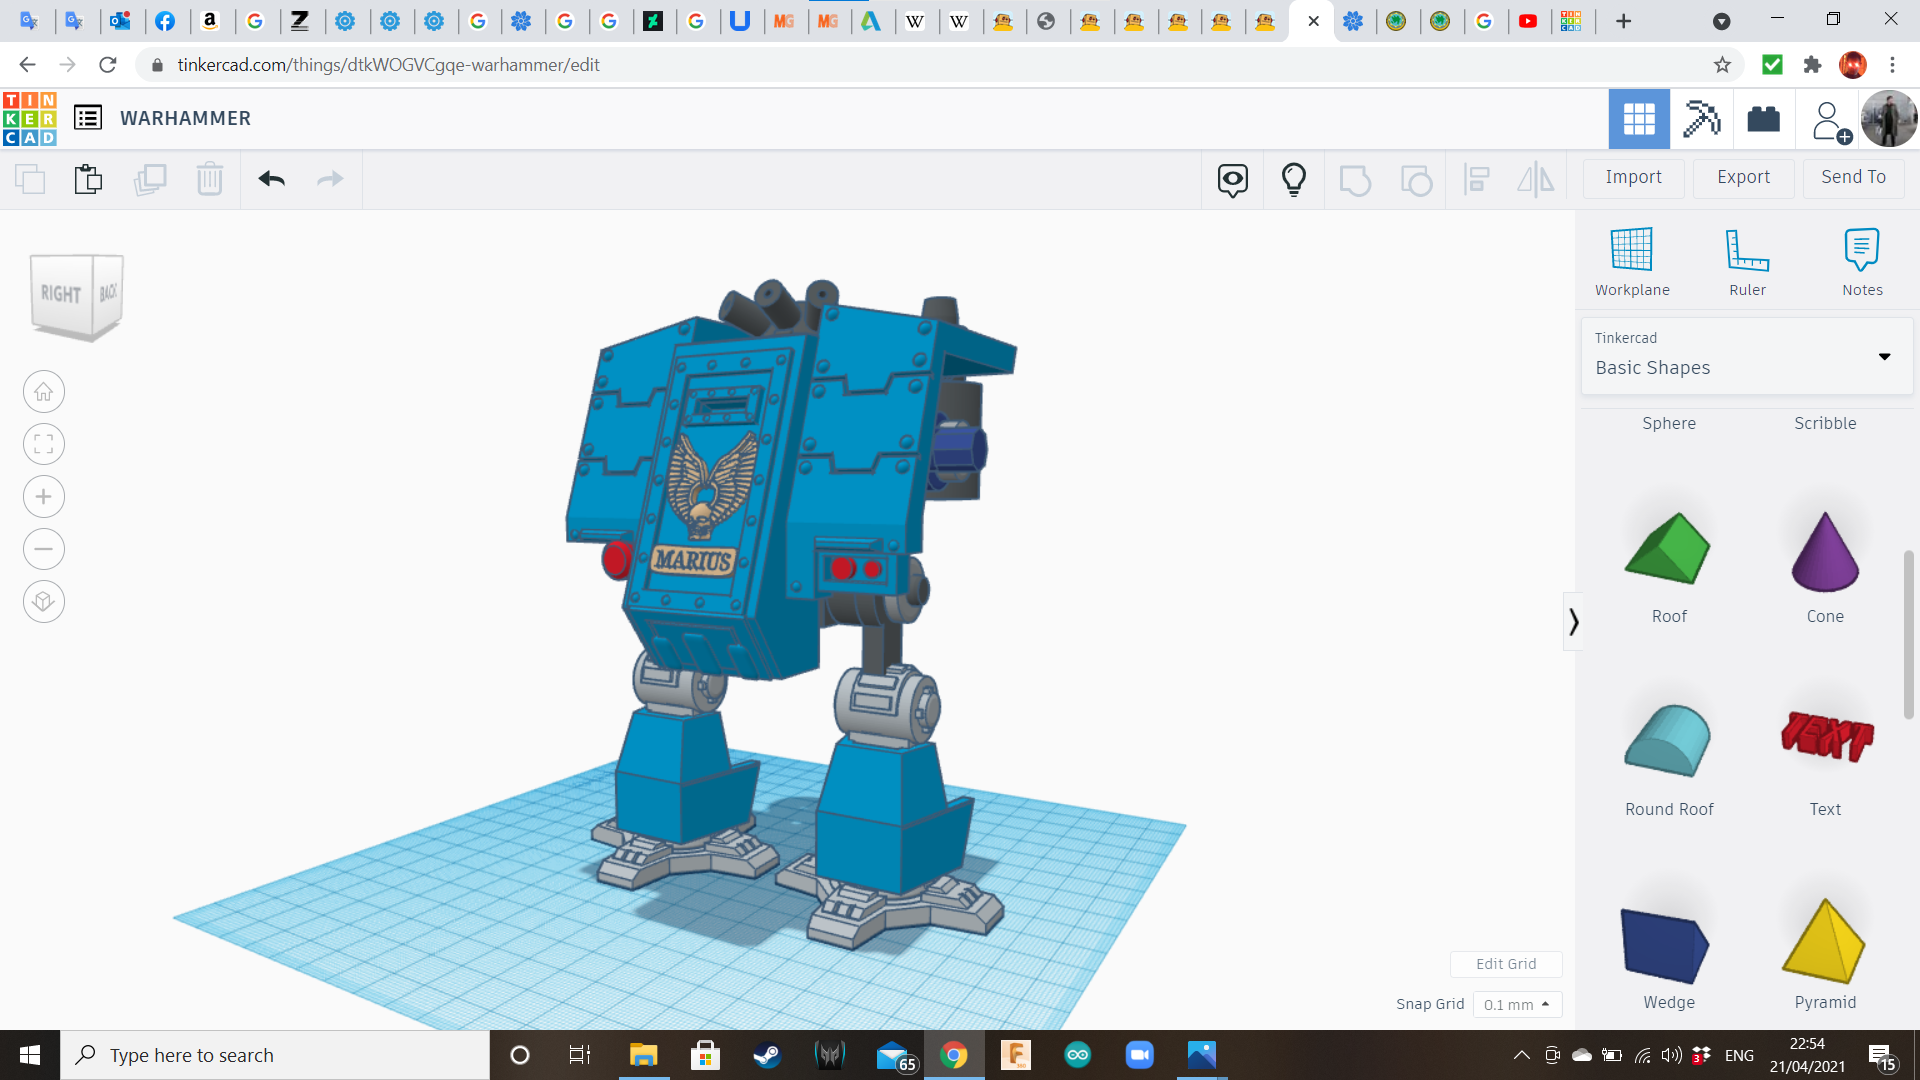
Task: Click Home view button
Action: pos(44,392)
